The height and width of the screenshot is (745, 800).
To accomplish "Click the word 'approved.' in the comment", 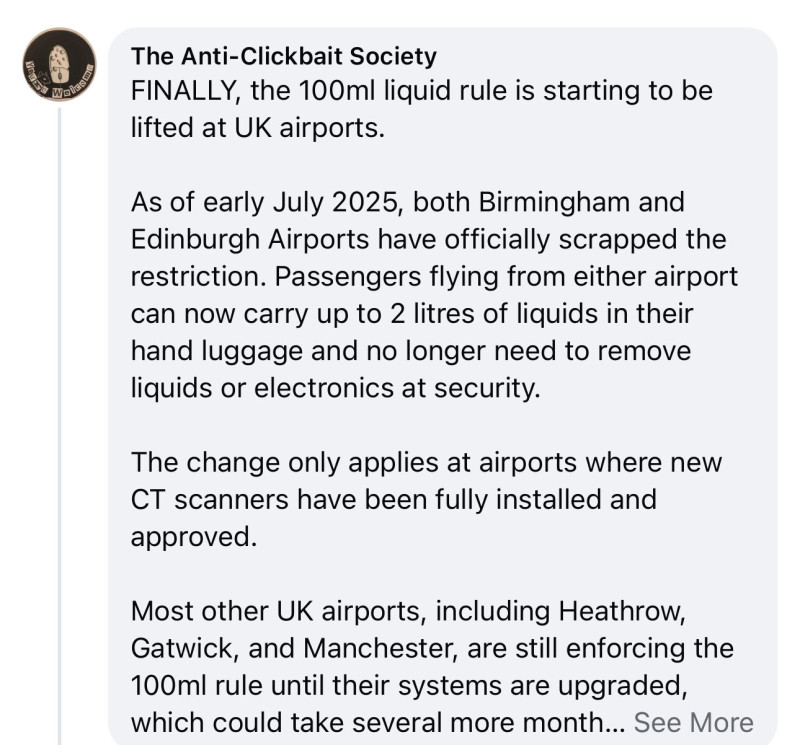I will [x=194, y=537].
